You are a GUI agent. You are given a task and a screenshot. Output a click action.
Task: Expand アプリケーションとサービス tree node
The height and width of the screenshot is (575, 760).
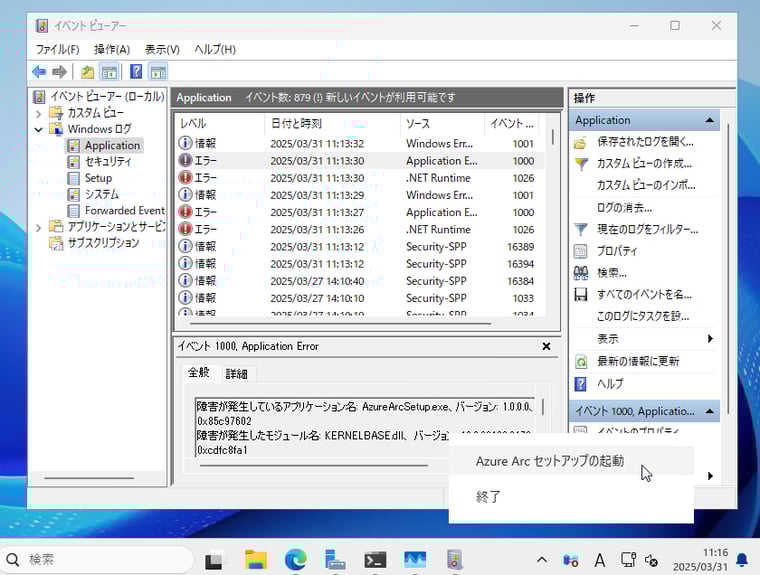39,227
